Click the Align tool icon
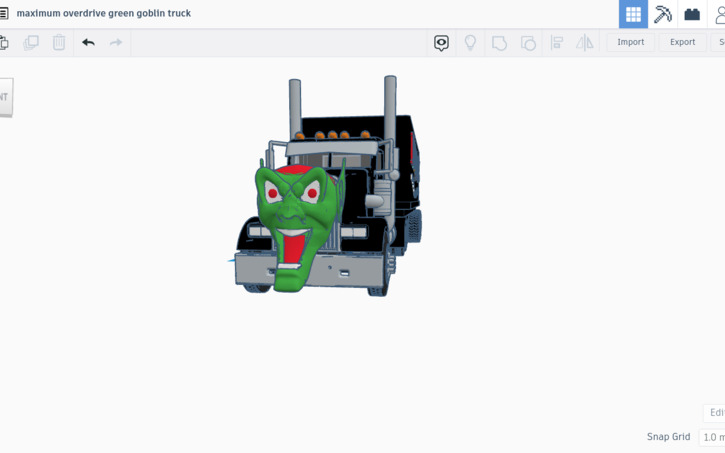The image size is (725, 453). pyautogui.click(x=557, y=43)
